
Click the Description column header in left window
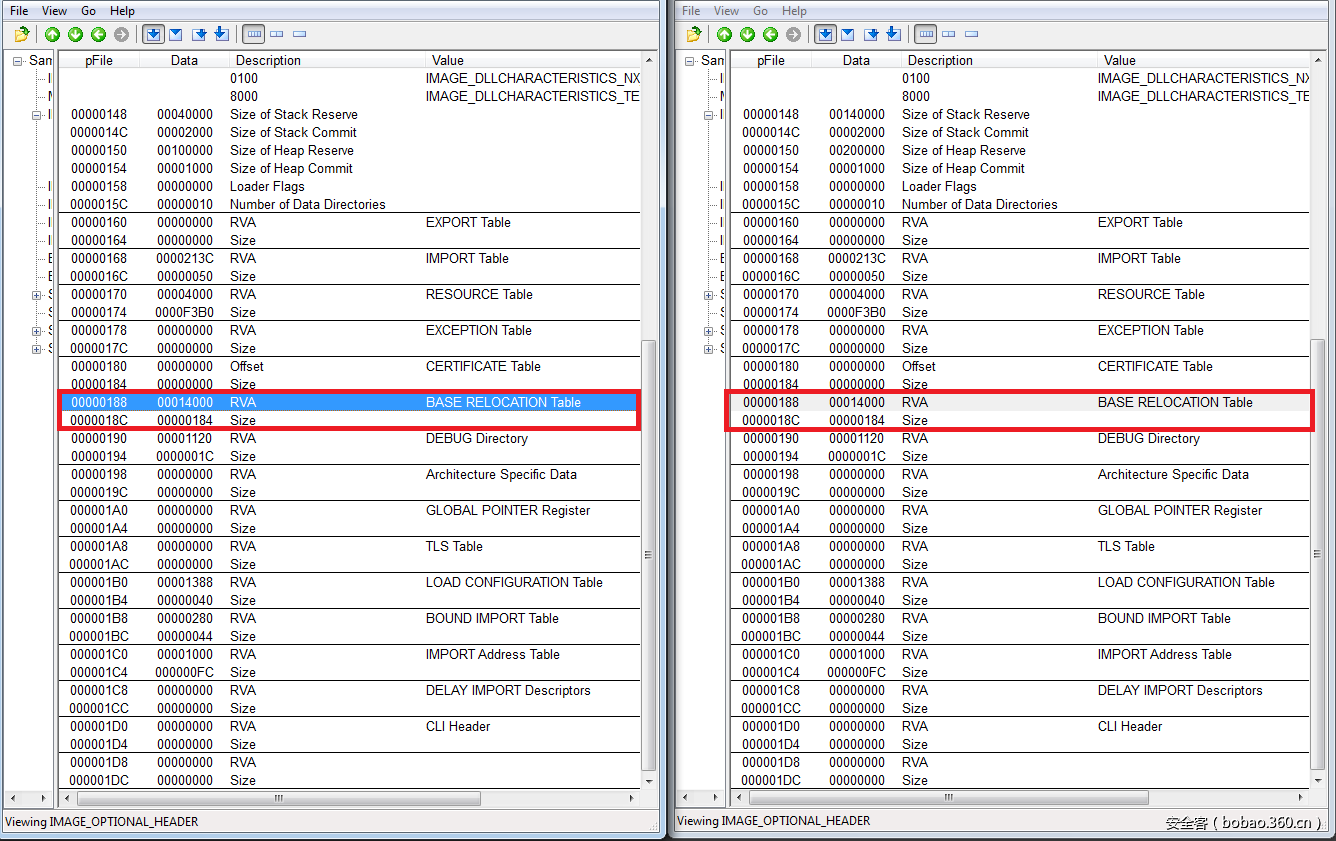pyautogui.click(x=268, y=60)
